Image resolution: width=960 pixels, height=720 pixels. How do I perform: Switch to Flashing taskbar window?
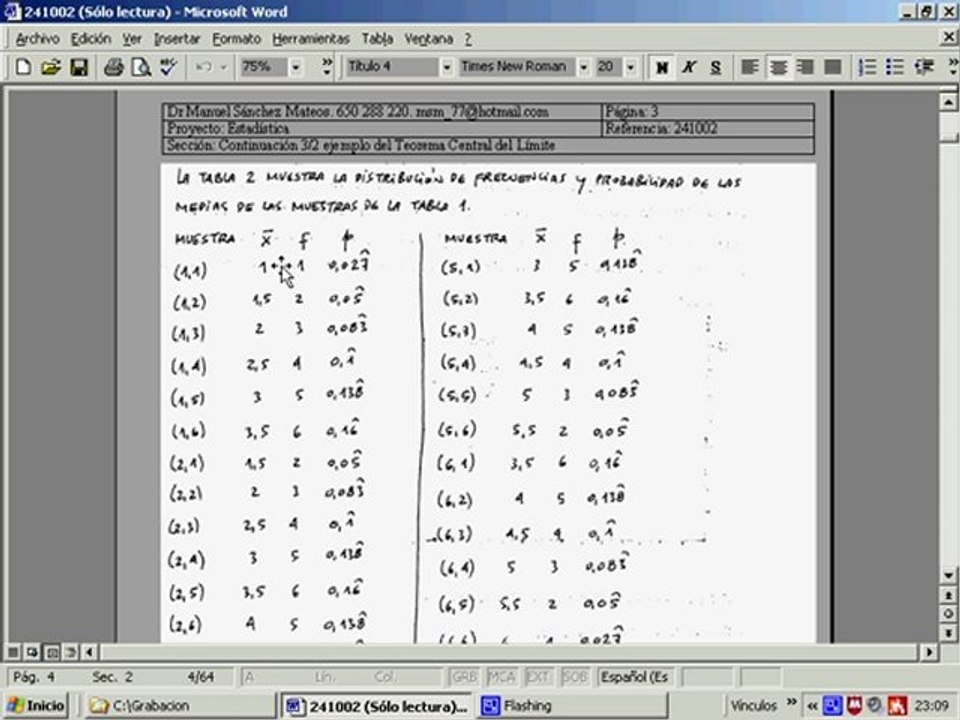(571, 706)
